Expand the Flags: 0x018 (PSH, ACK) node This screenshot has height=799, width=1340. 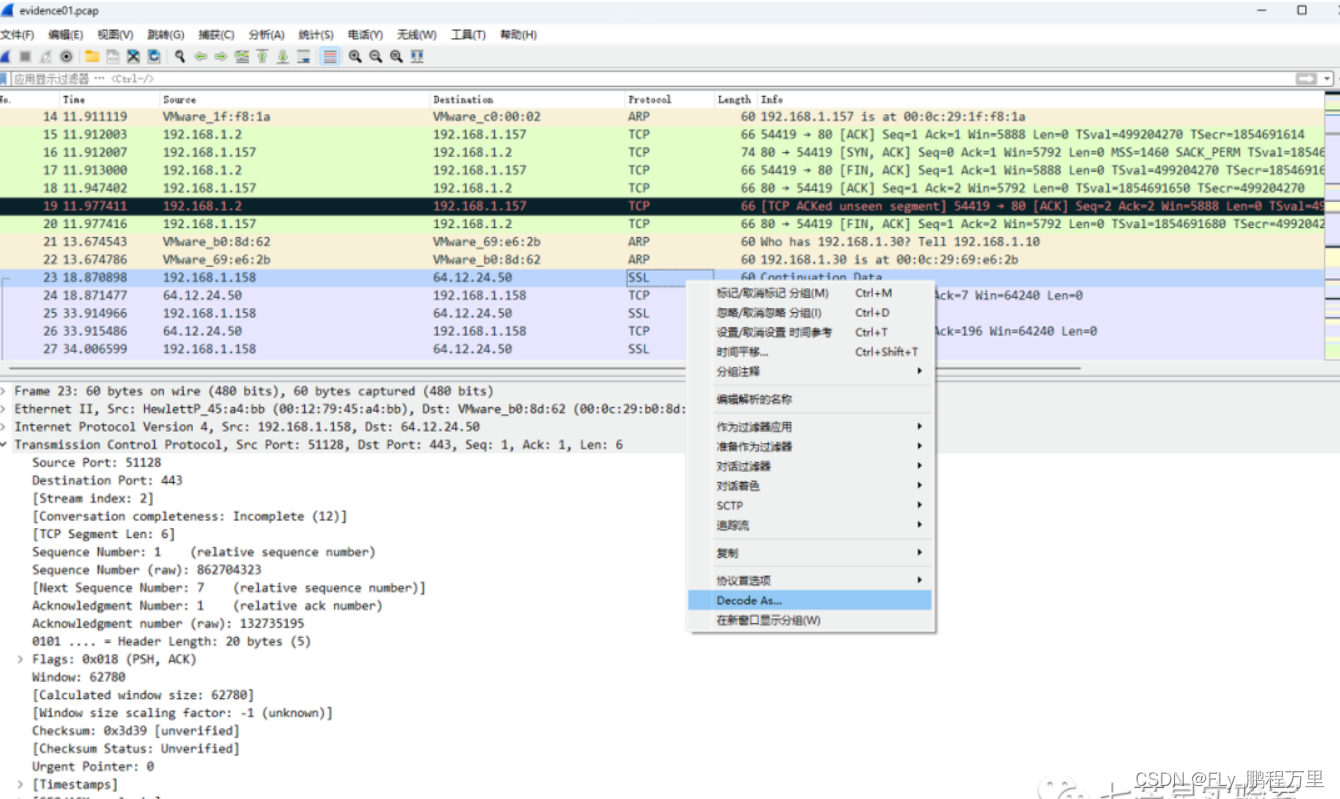[22, 659]
